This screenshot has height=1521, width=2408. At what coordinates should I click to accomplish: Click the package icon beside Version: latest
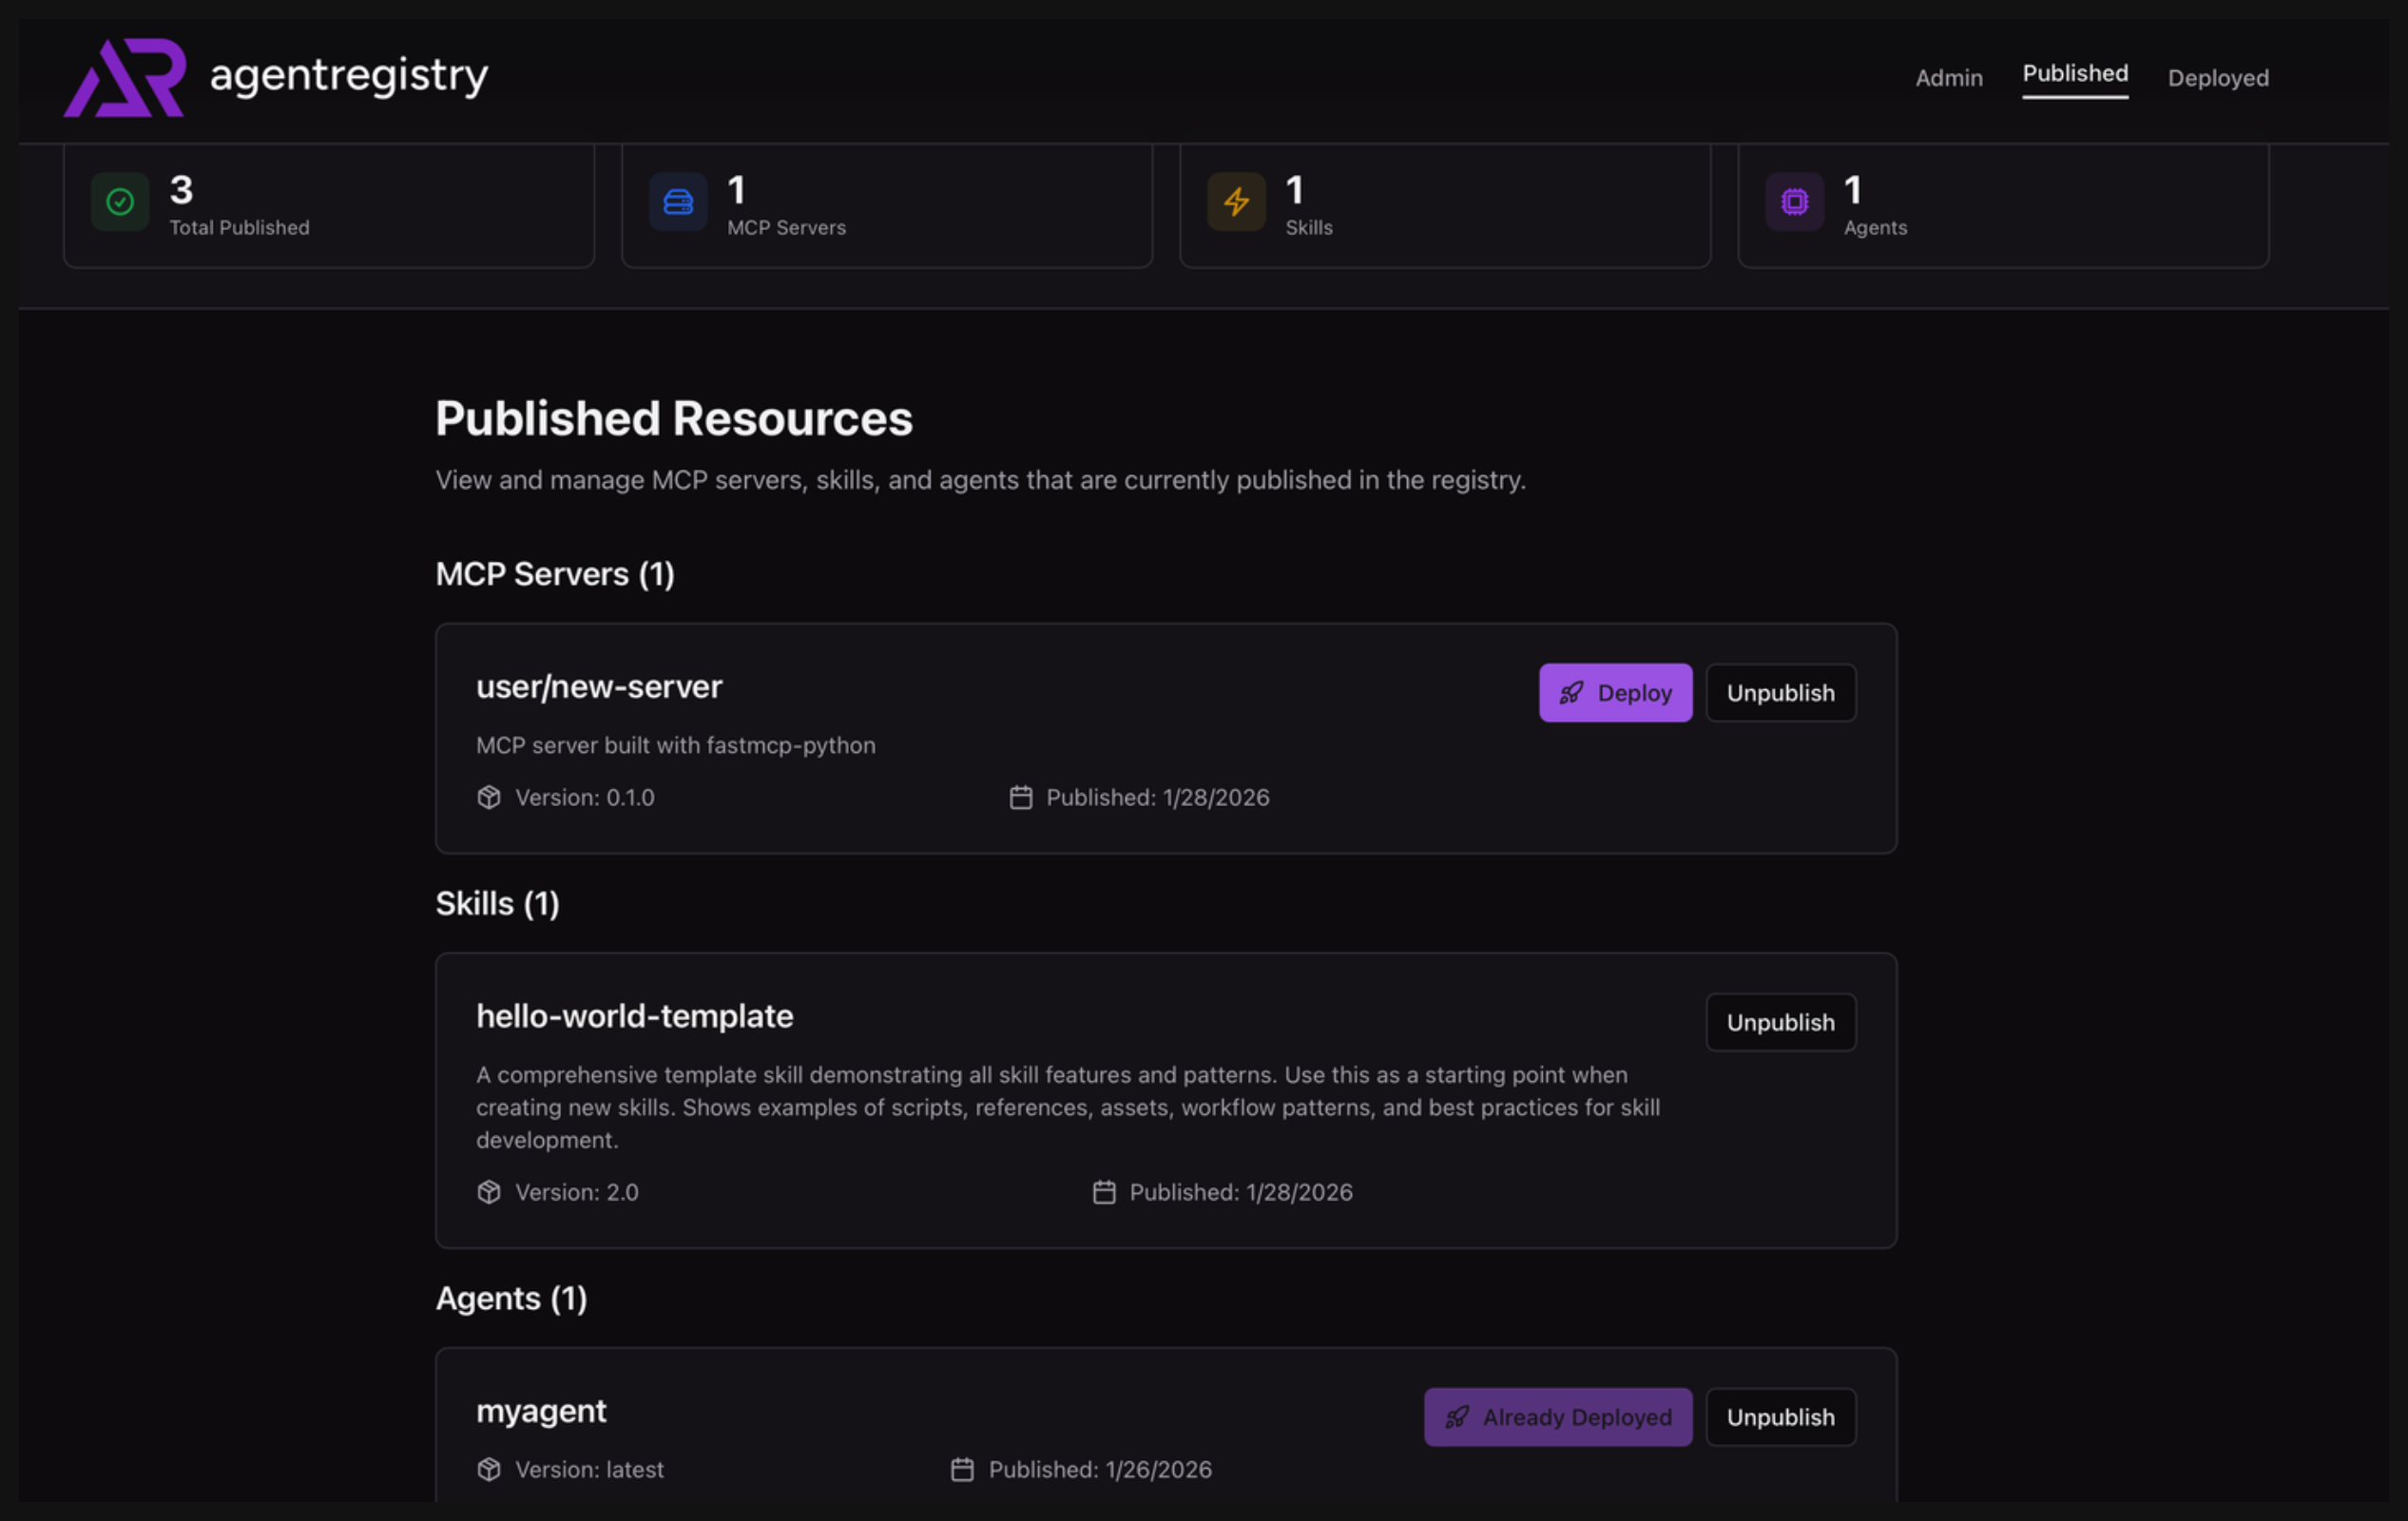(x=489, y=1469)
